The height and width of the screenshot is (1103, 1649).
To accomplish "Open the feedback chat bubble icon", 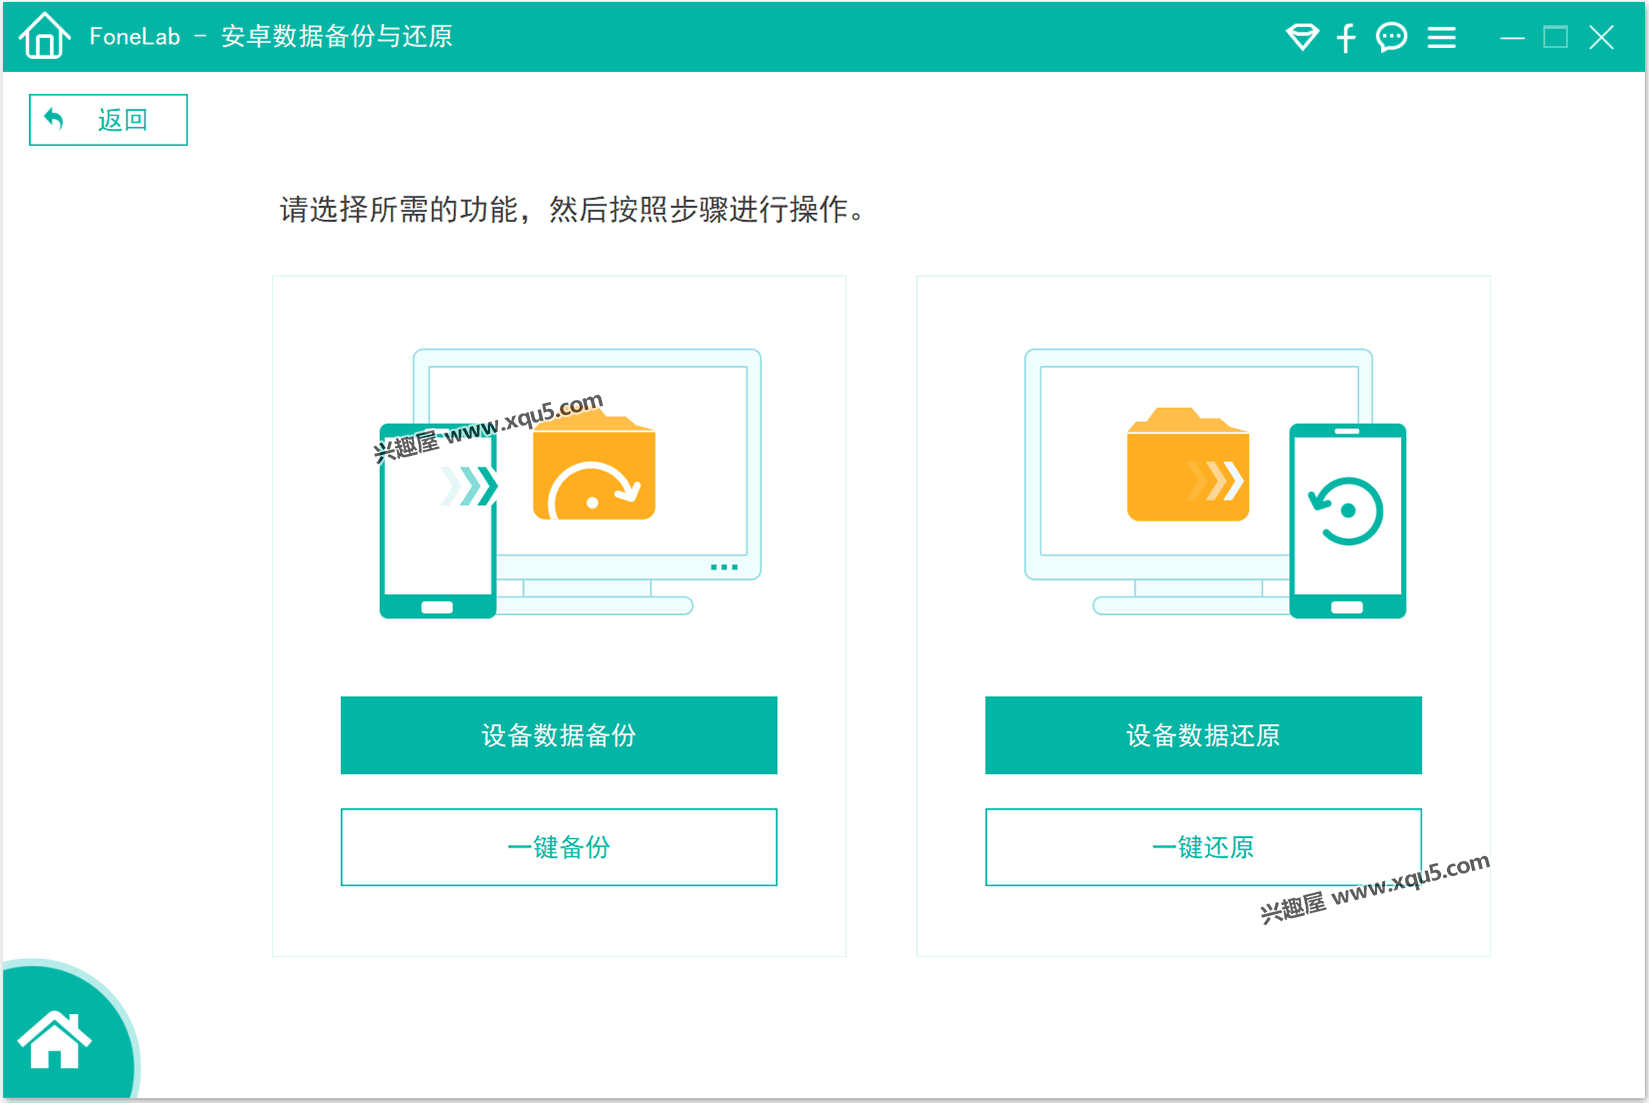I will tap(1391, 38).
